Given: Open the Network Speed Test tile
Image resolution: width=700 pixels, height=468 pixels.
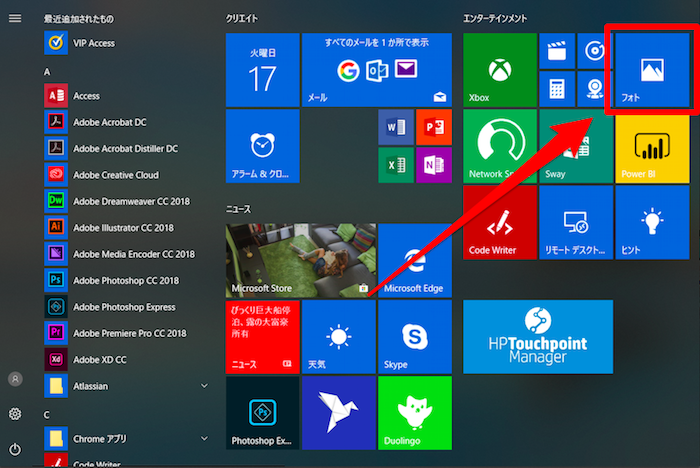Looking at the screenshot, I should pos(500,146).
